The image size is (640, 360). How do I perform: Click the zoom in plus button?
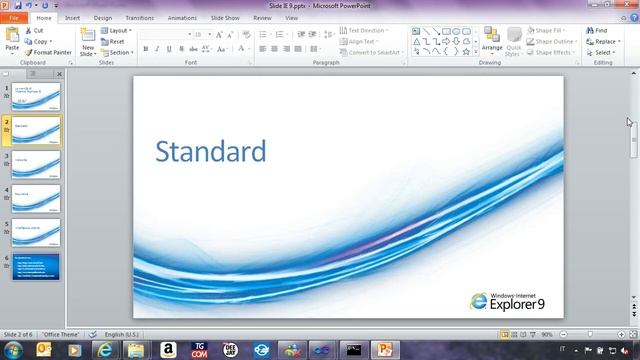[621, 335]
